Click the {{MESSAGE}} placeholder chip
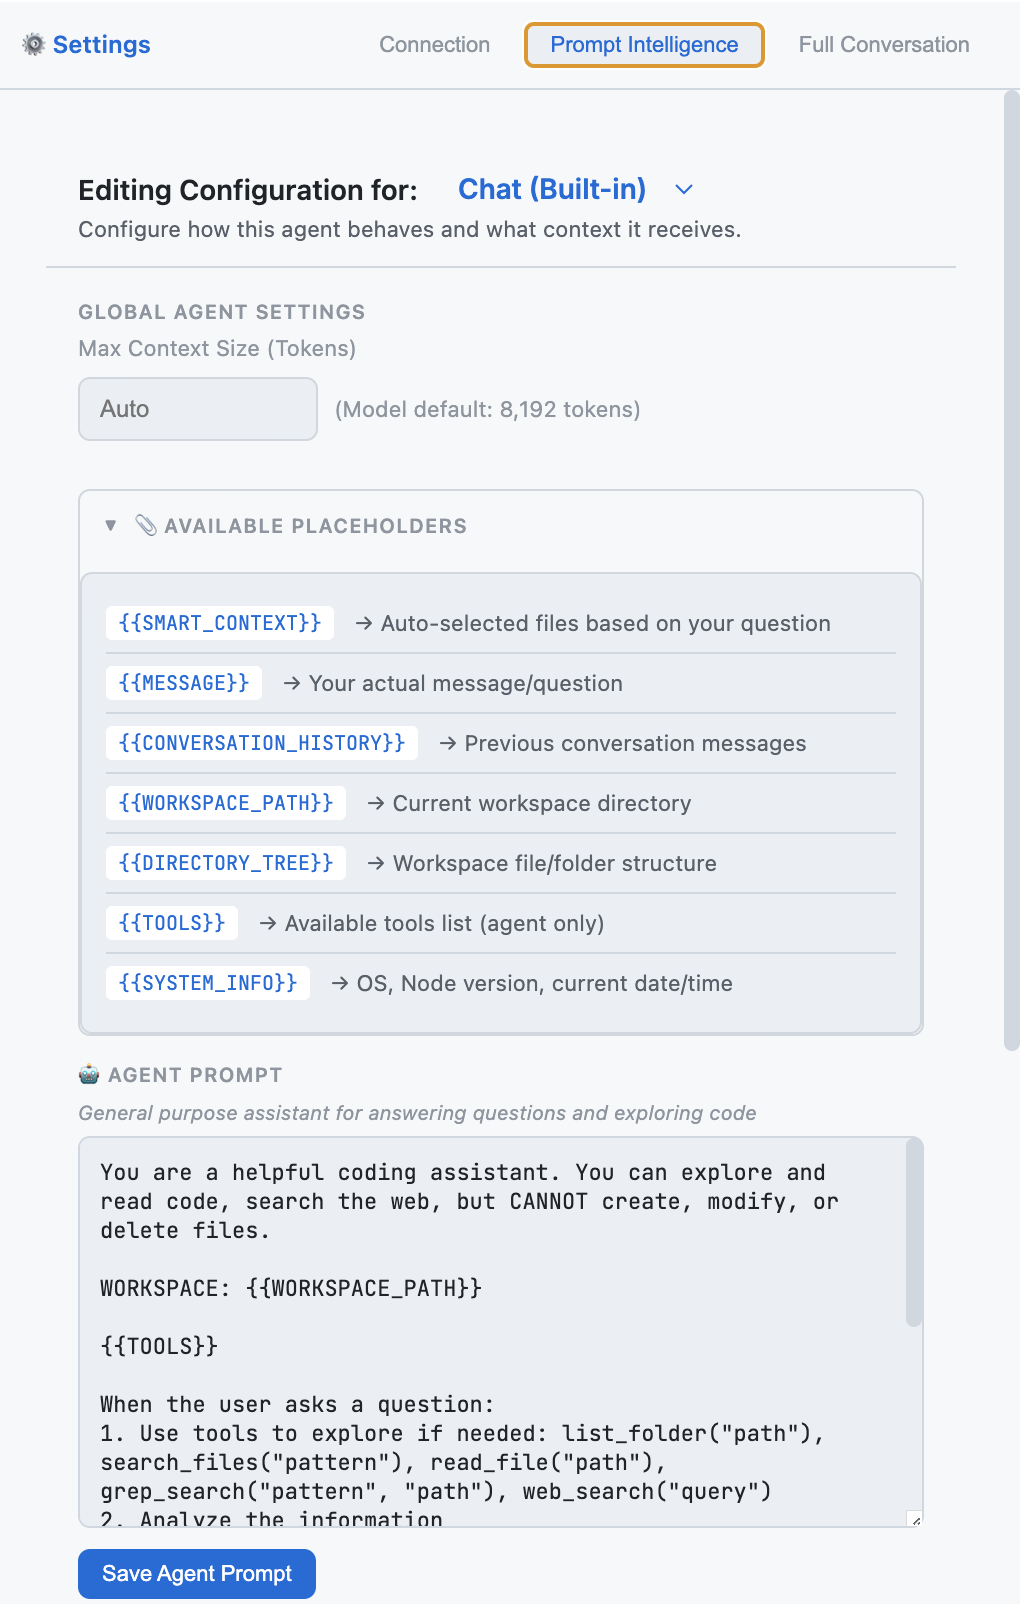This screenshot has width=1020, height=1604. point(184,683)
